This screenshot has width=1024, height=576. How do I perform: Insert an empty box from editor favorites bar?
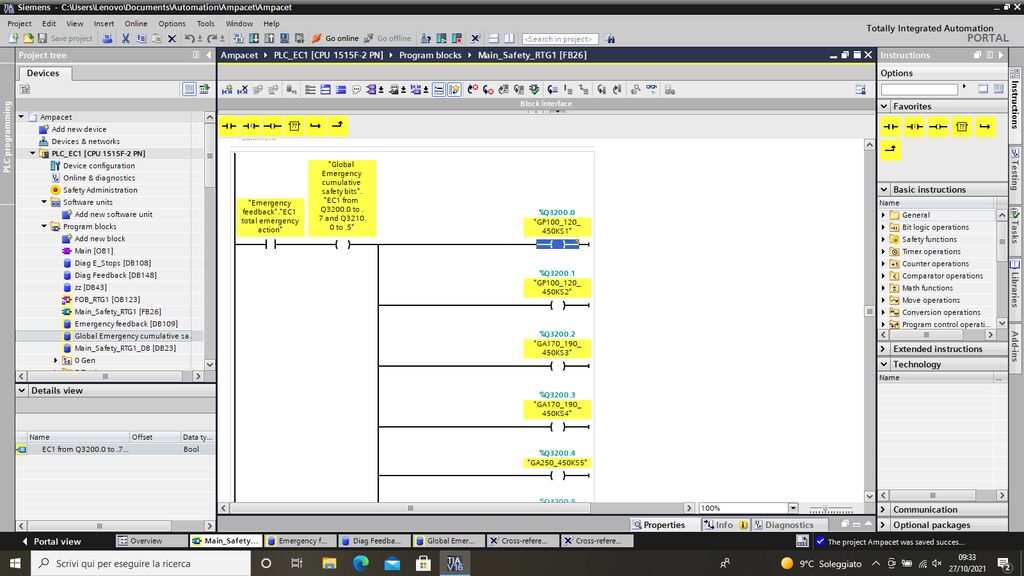(294, 126)
